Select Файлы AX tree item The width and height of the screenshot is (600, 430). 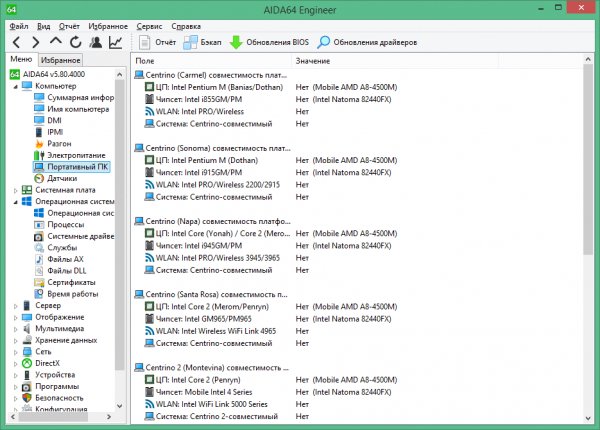click(x=59, y=259)
